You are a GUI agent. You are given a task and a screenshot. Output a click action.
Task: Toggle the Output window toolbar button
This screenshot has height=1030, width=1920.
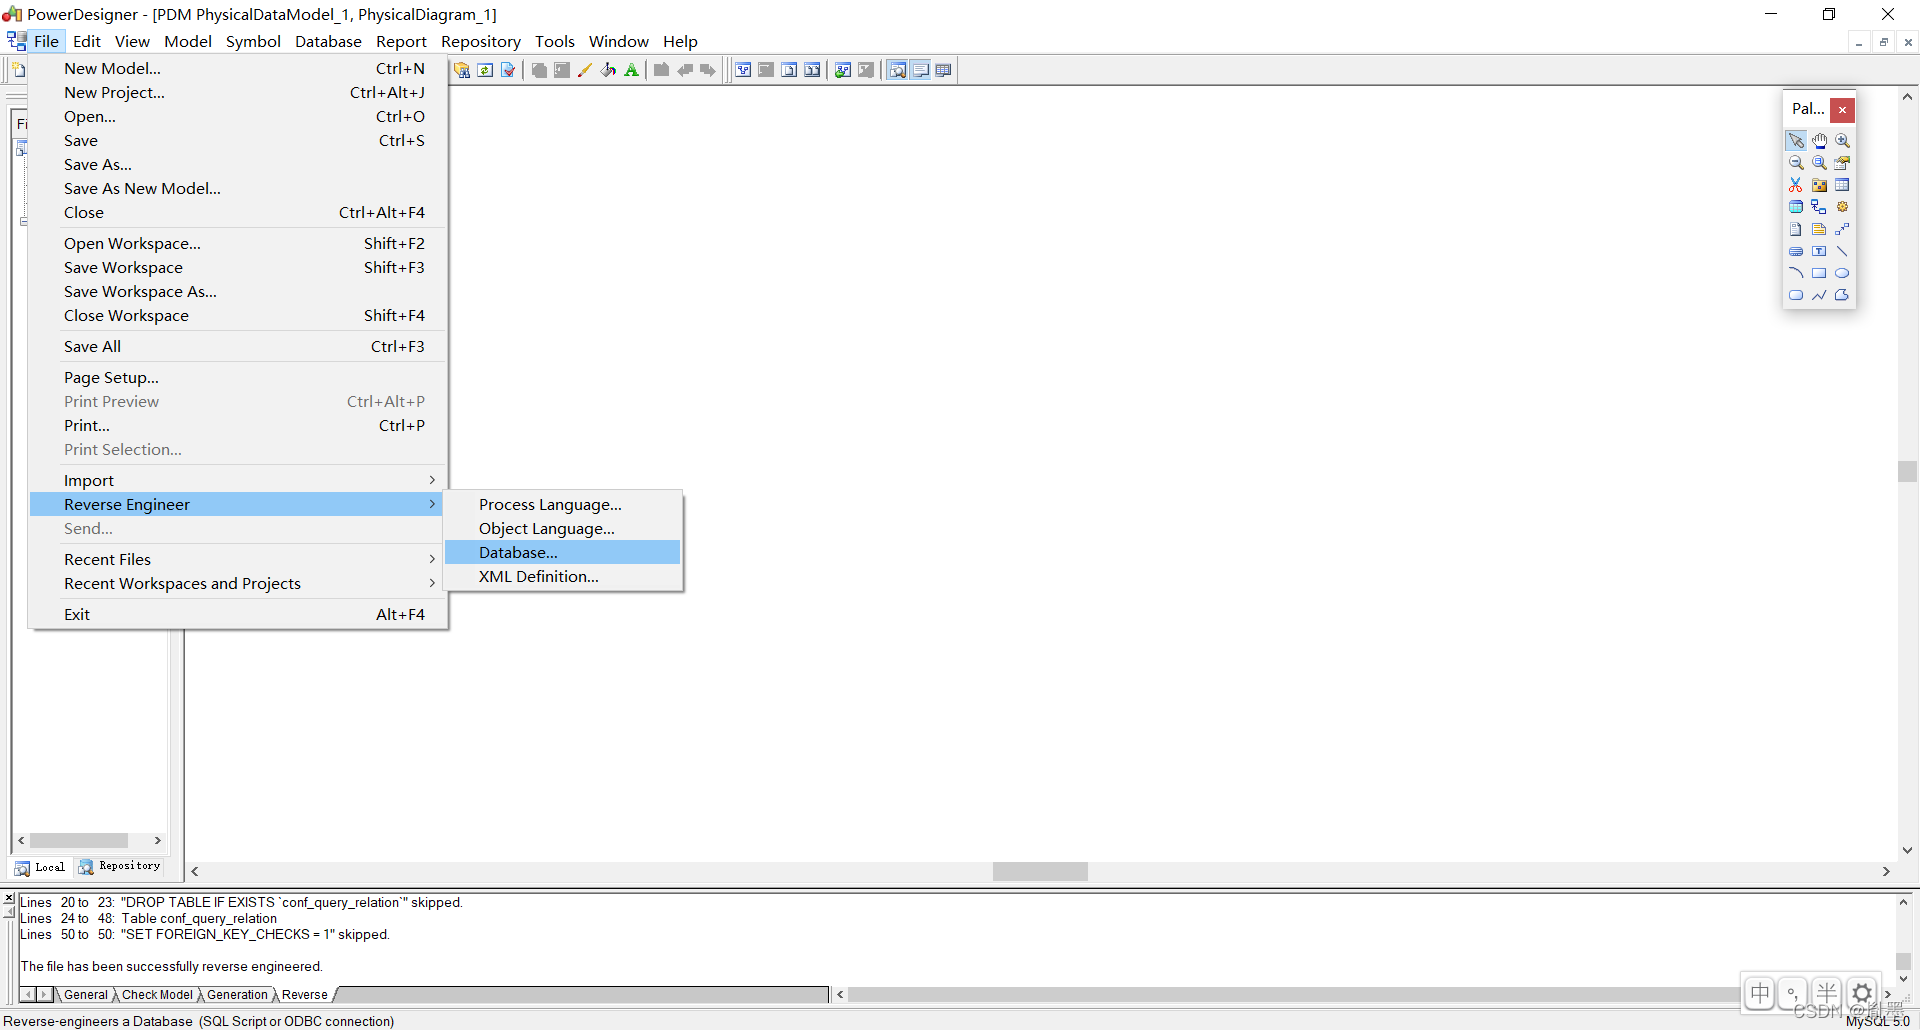click(x=920, y=70)
